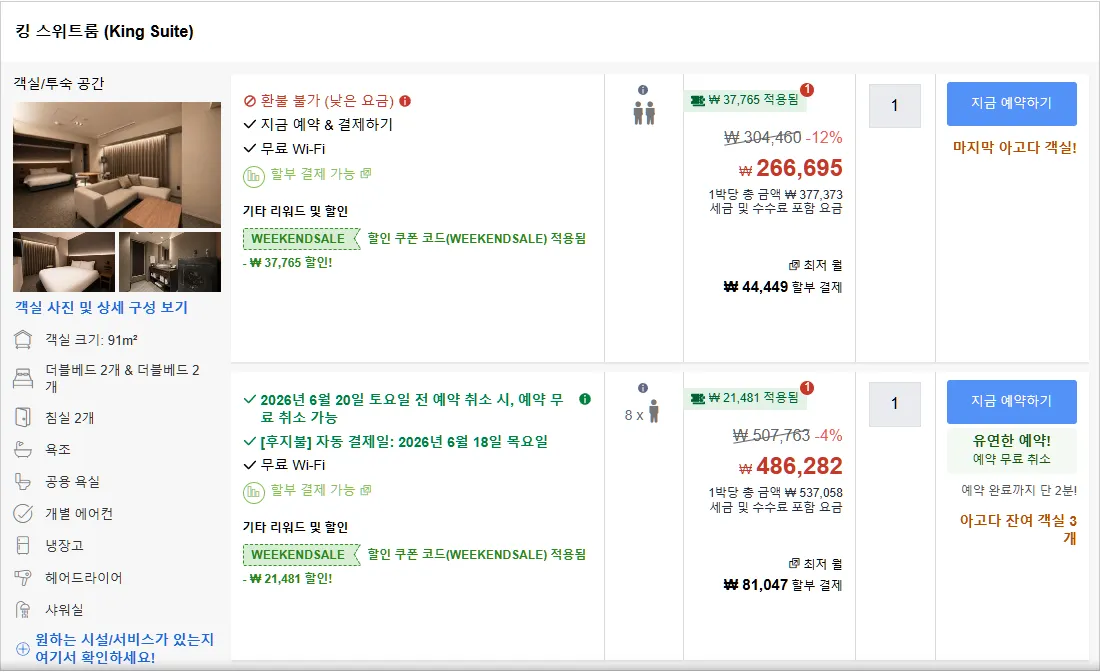This screenshot has height=672, width=1100.
Task: Click the 킹 스위트룸 (King Suite) heading
Action: tap(105, 32)
